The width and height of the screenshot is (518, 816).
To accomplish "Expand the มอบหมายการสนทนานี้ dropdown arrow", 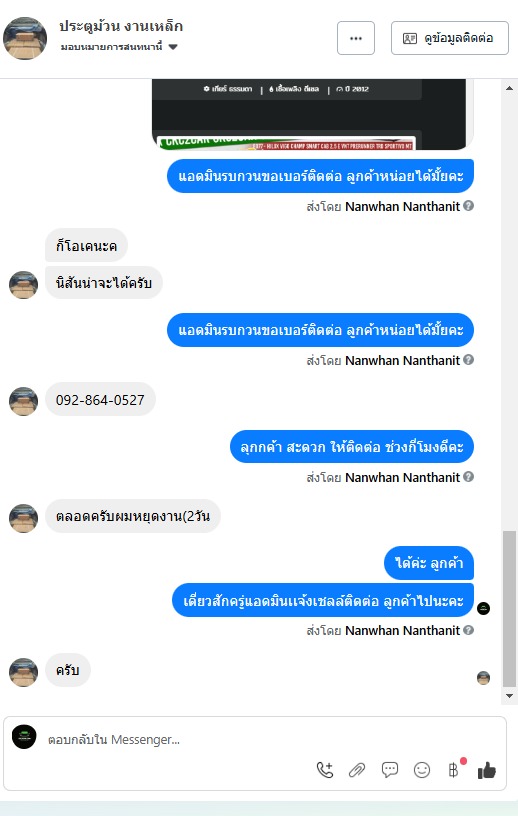I will point(173,47).
